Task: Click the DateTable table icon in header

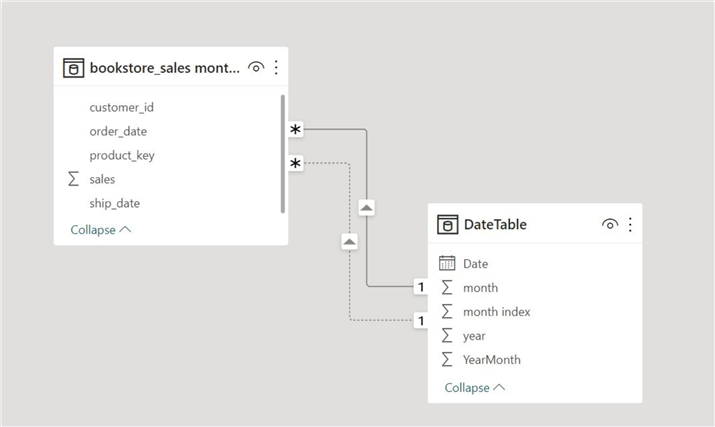Action: coord(447,224)
